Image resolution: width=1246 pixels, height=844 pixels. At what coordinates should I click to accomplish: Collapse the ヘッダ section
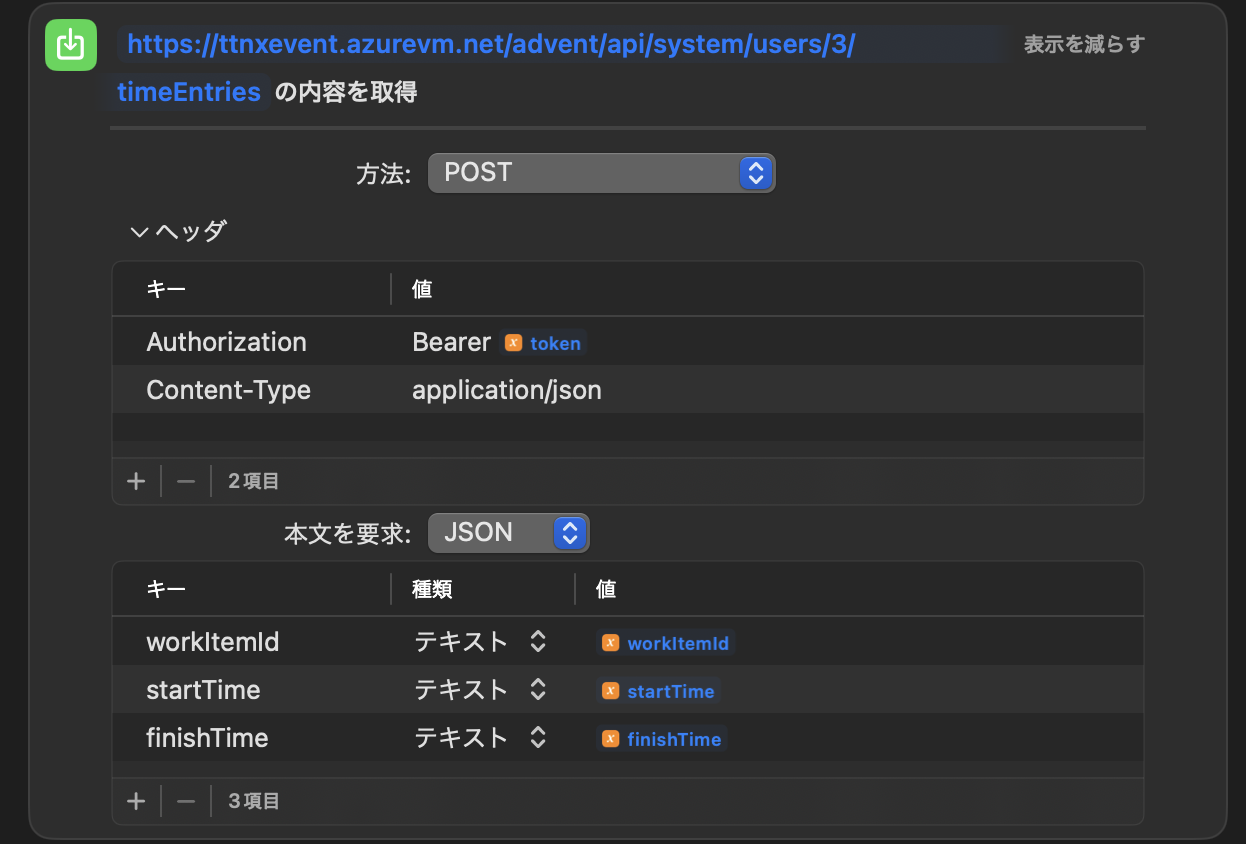pyautogui.click(x=138, y=230)
